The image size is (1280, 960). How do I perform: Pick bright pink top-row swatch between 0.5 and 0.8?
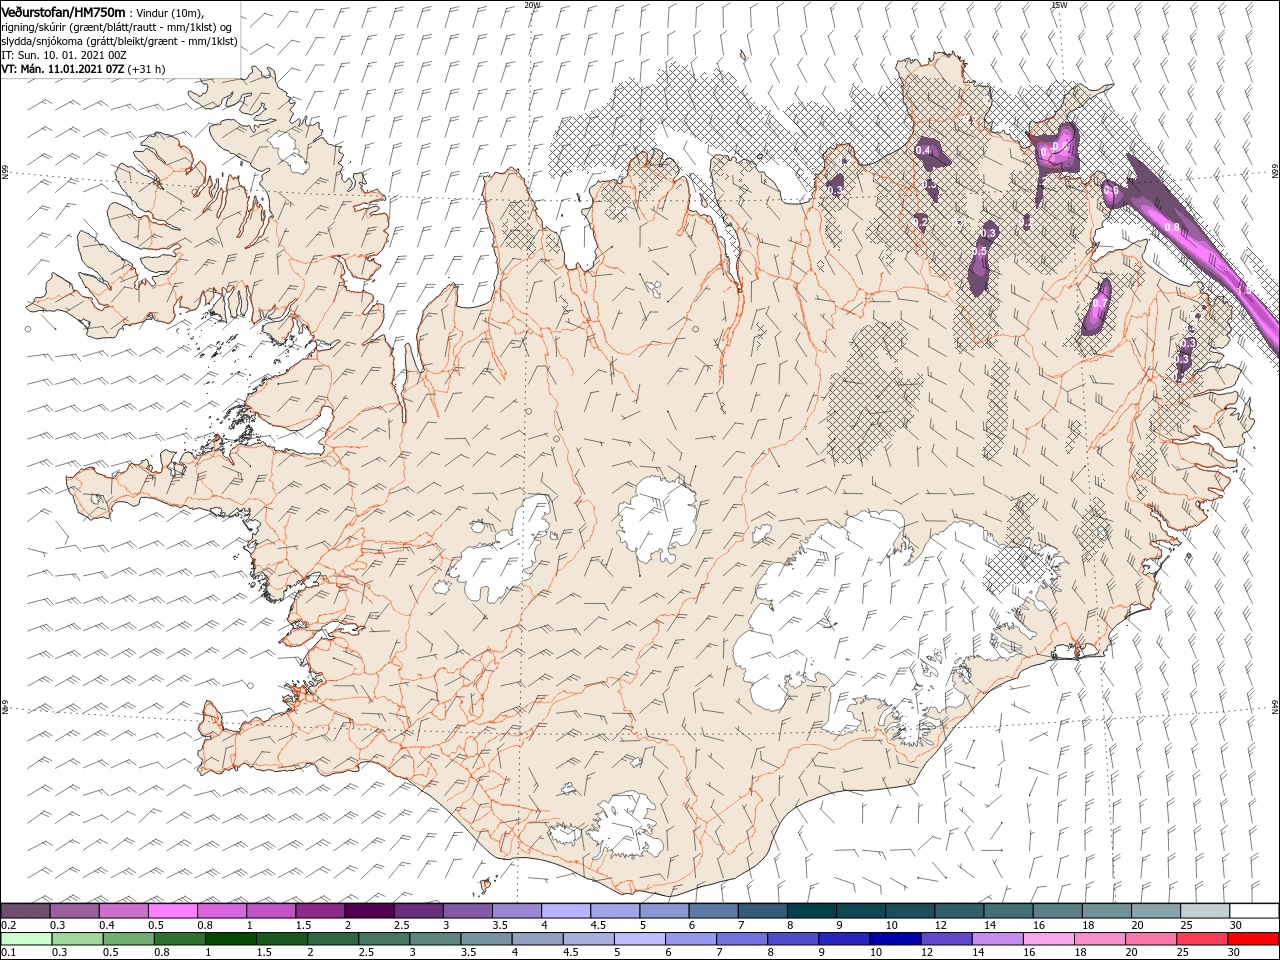172,911
